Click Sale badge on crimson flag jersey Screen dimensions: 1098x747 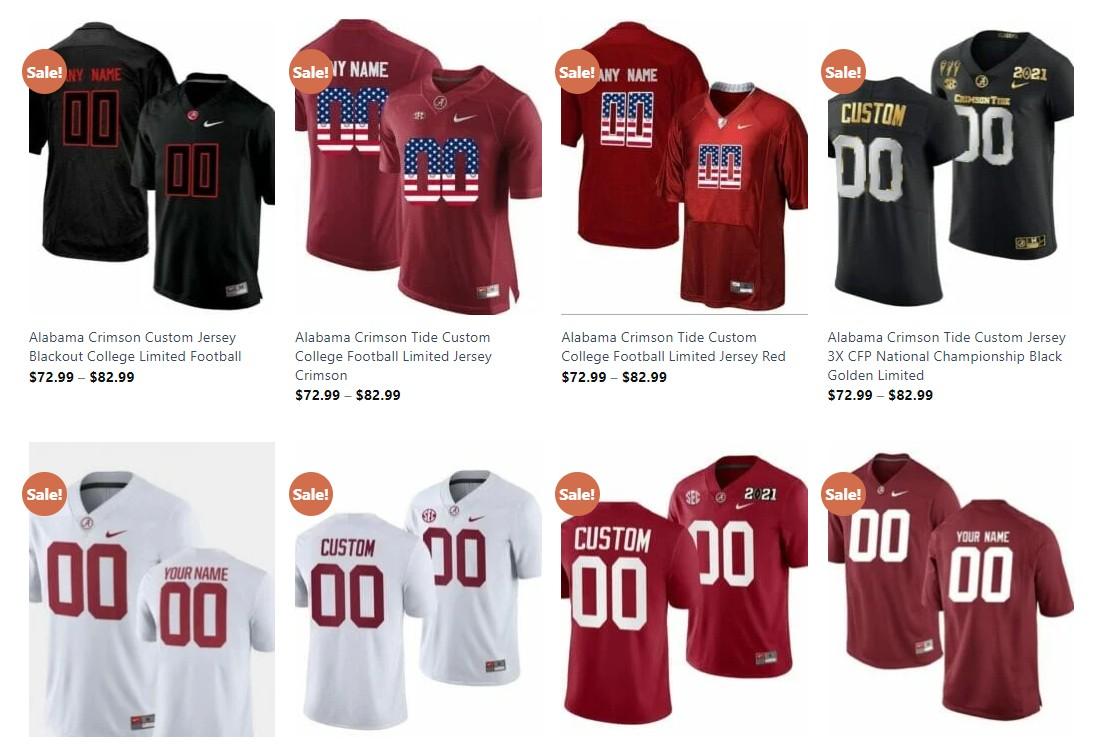tap(310, 71)
